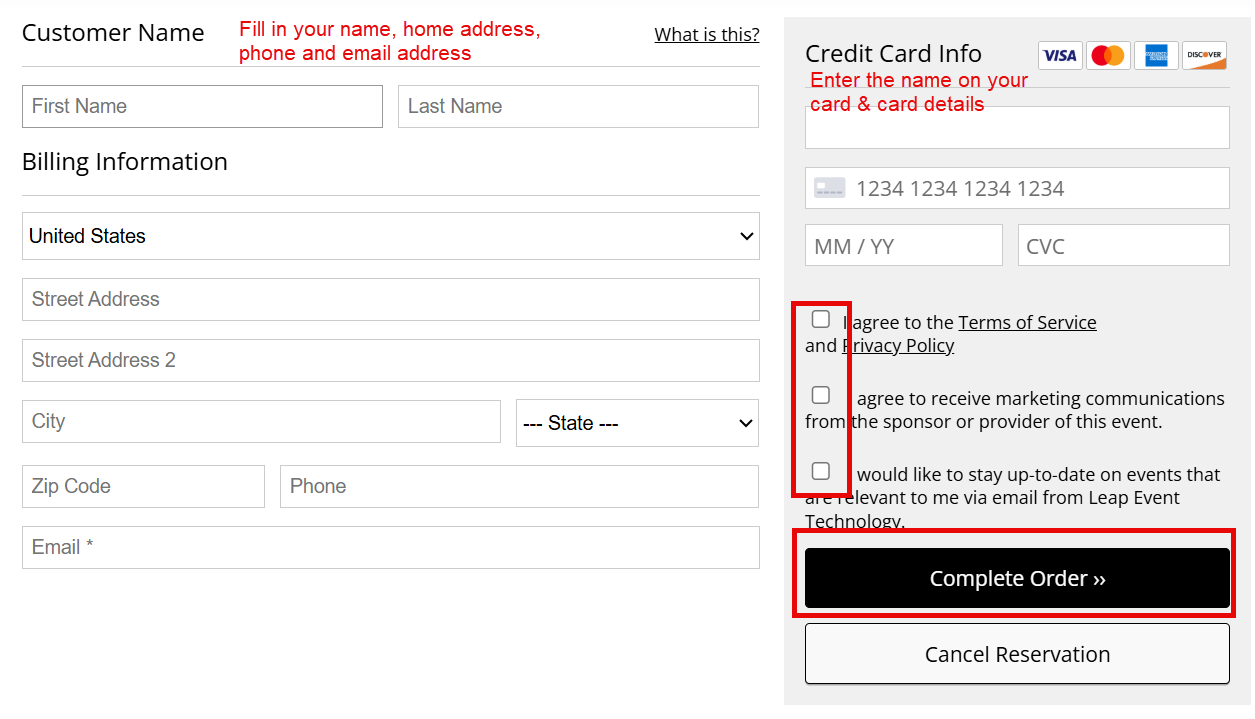Screen dimensions: 1255x719
Task: Focus the MM / YY expiry field
Action: 903,245
